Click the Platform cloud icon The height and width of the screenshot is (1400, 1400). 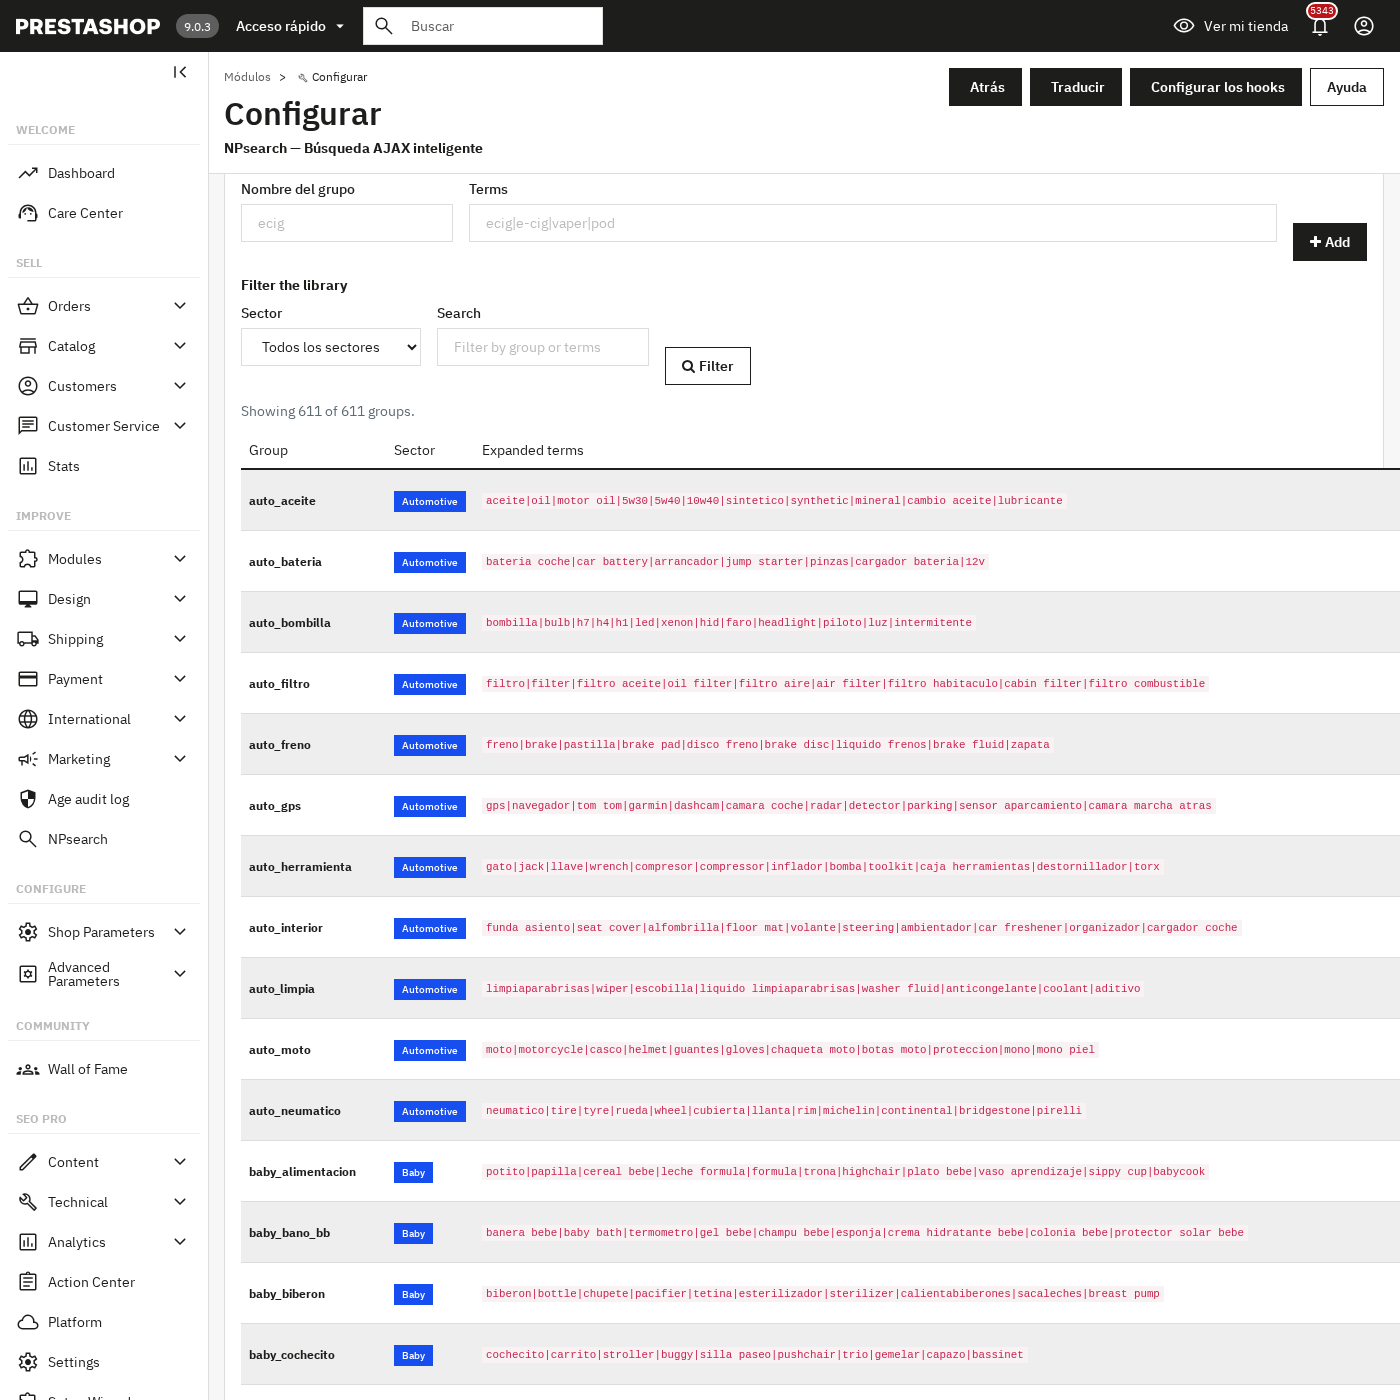click(x=28, y=1322)
